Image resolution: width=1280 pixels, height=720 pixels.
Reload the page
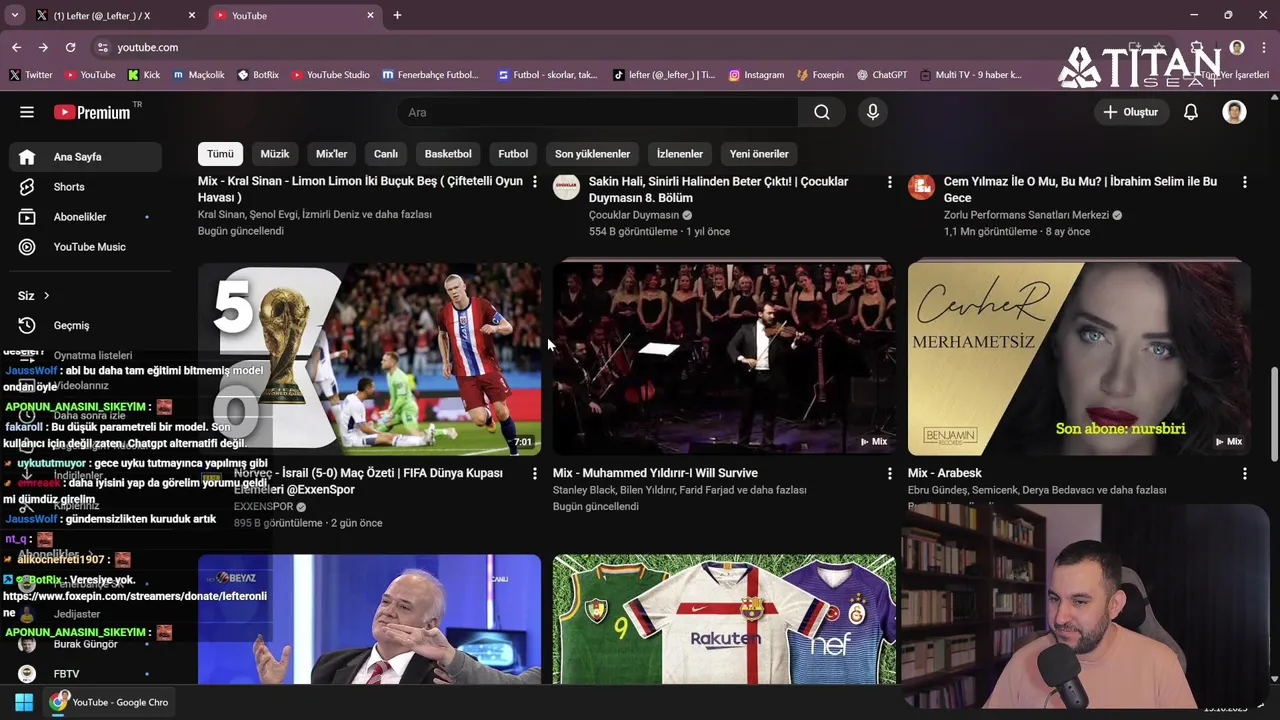(70, 47)
